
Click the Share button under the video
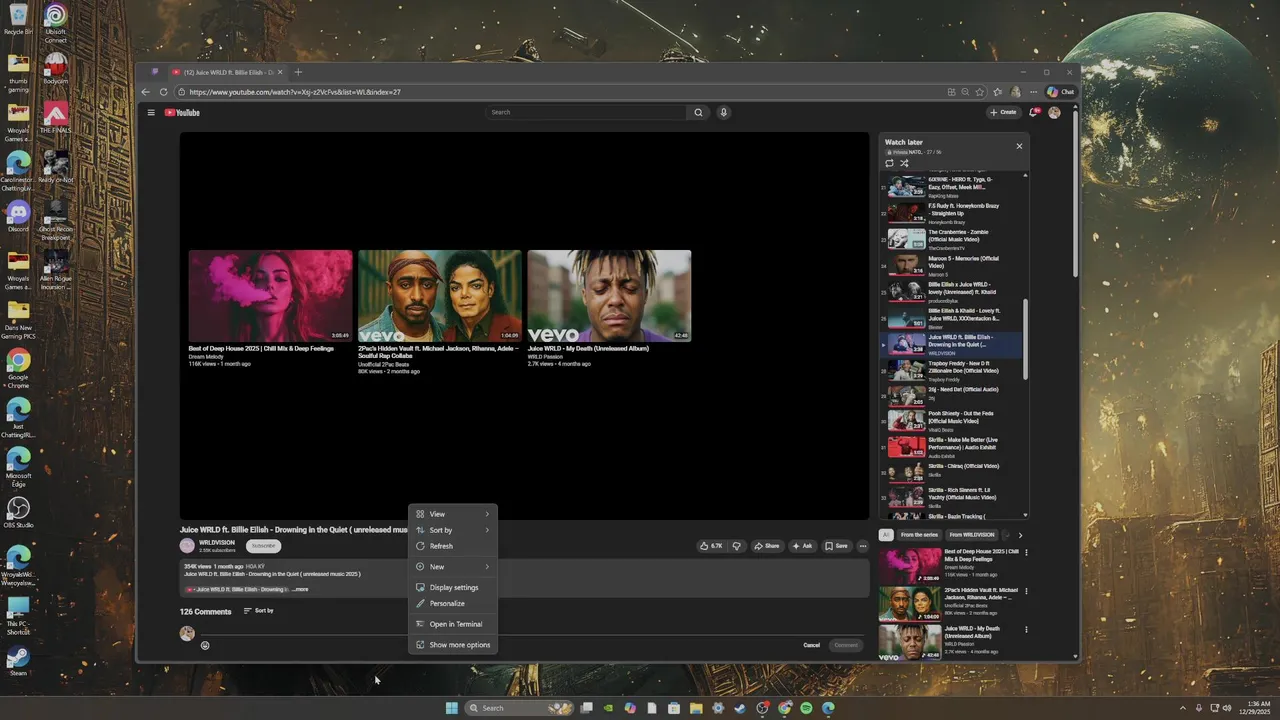[x=767, y=546]
